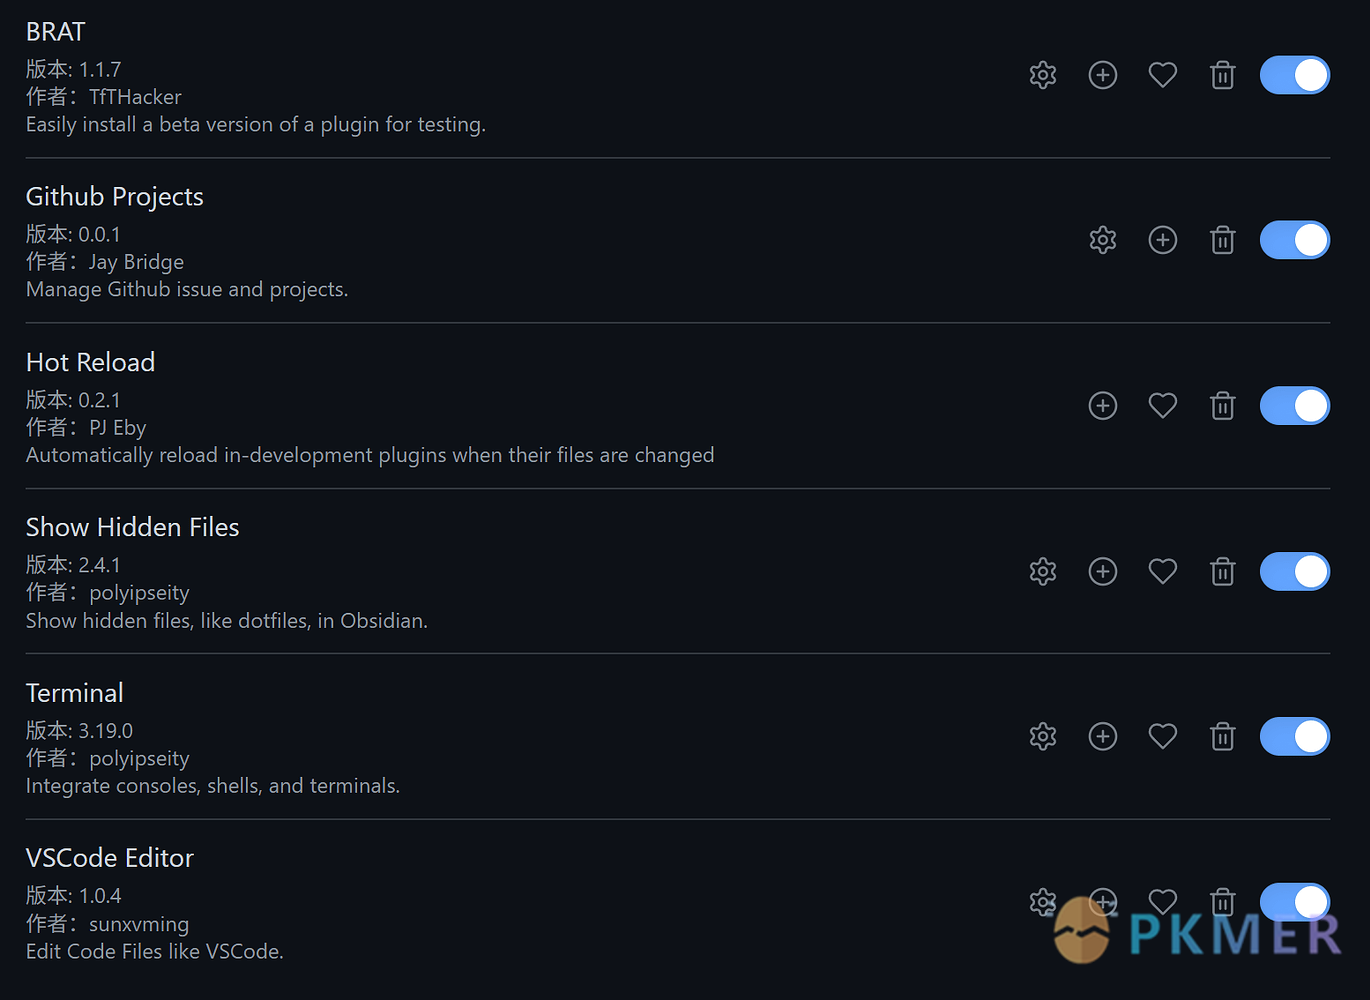Screen dimensions: 1370x1000
Task: Open settings gear for BRAT plugin
Action: pyautogui.click(x=1043, y=75)
